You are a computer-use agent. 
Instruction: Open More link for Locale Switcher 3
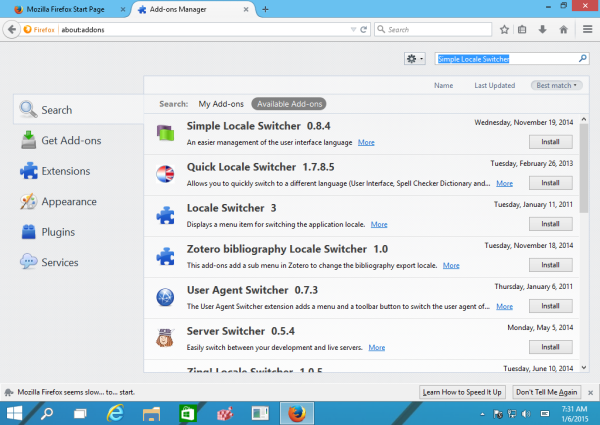pos(379,224)
